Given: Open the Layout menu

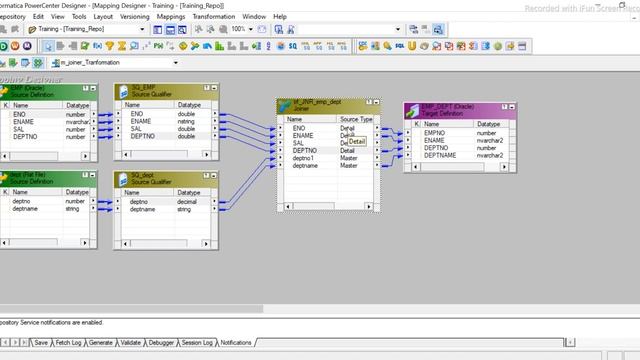Looking at the screenshot, I should point(103,17).
